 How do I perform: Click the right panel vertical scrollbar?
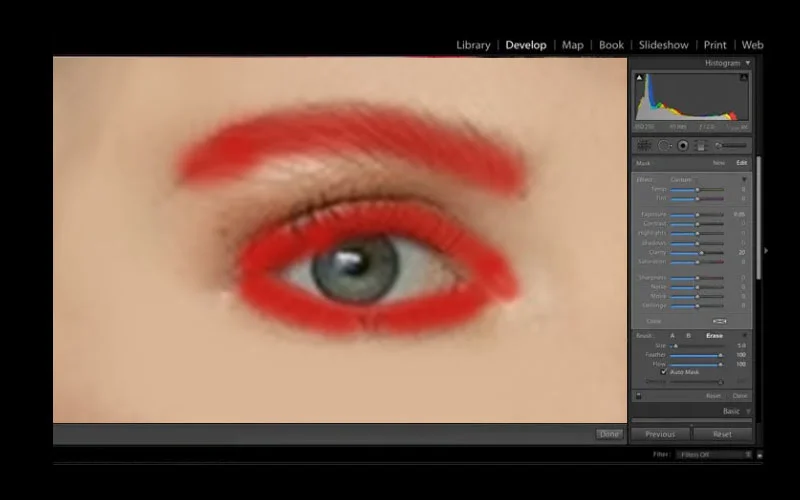[x=759, y=218]
